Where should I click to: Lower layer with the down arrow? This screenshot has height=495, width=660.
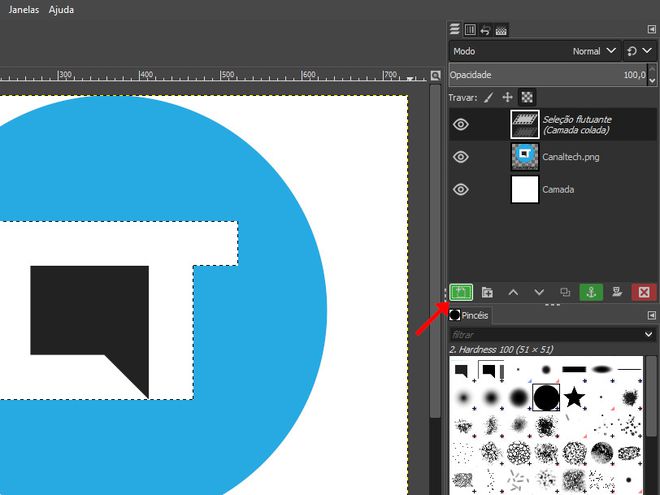pyautogui.click(x=539, y=292)
